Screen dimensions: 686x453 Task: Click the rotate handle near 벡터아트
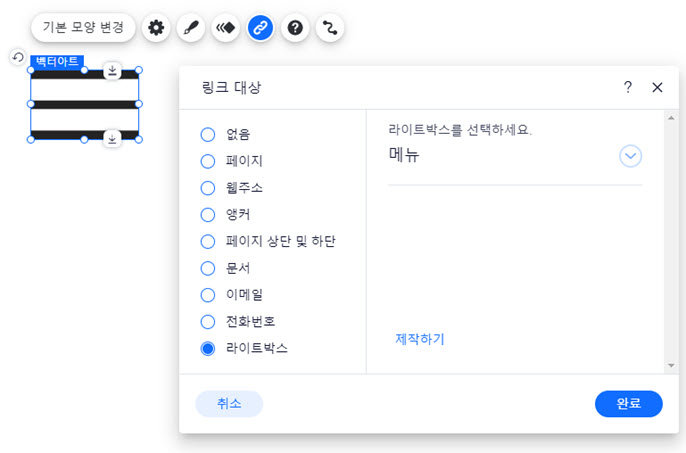click(x=18, y=57)
